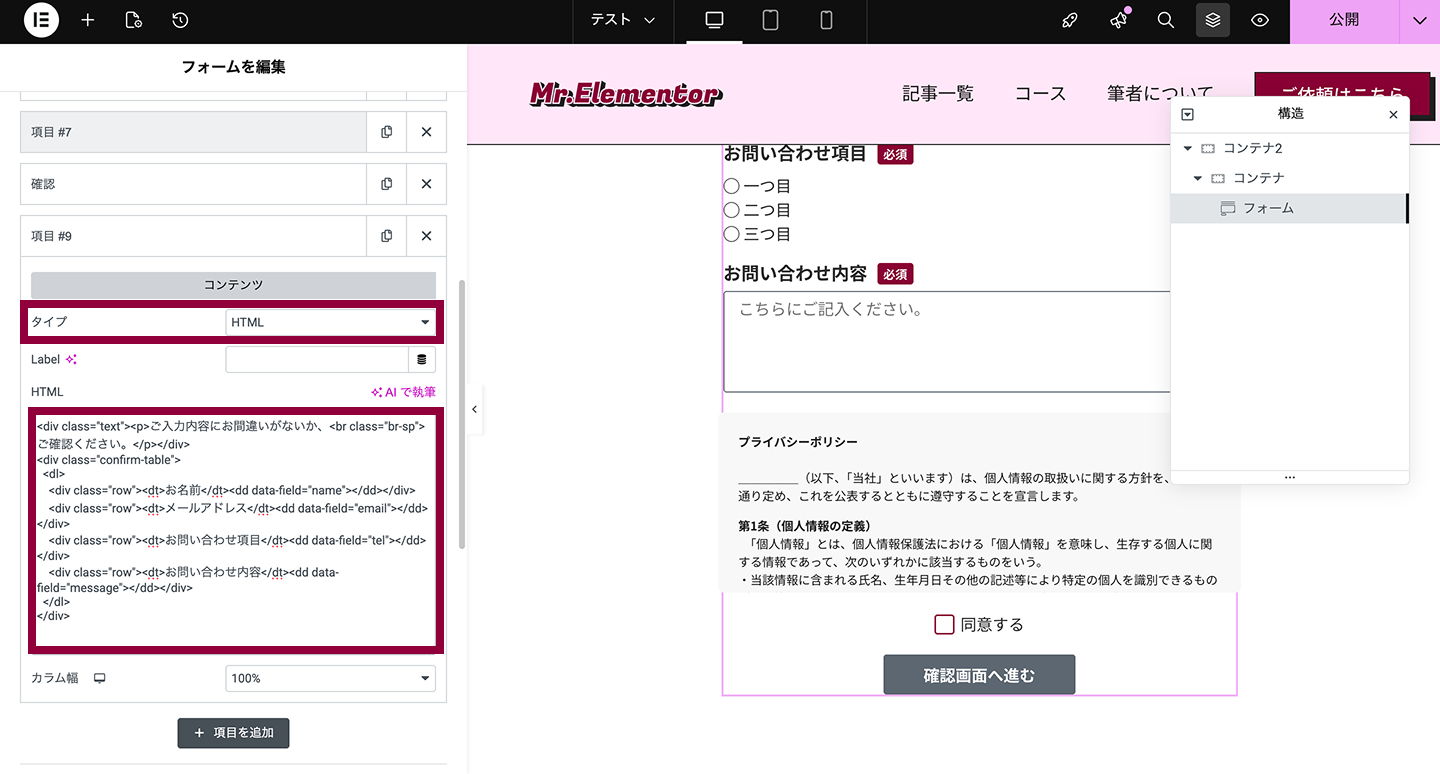Open the カラム幅 dropdown

click(x=330, y=678)
